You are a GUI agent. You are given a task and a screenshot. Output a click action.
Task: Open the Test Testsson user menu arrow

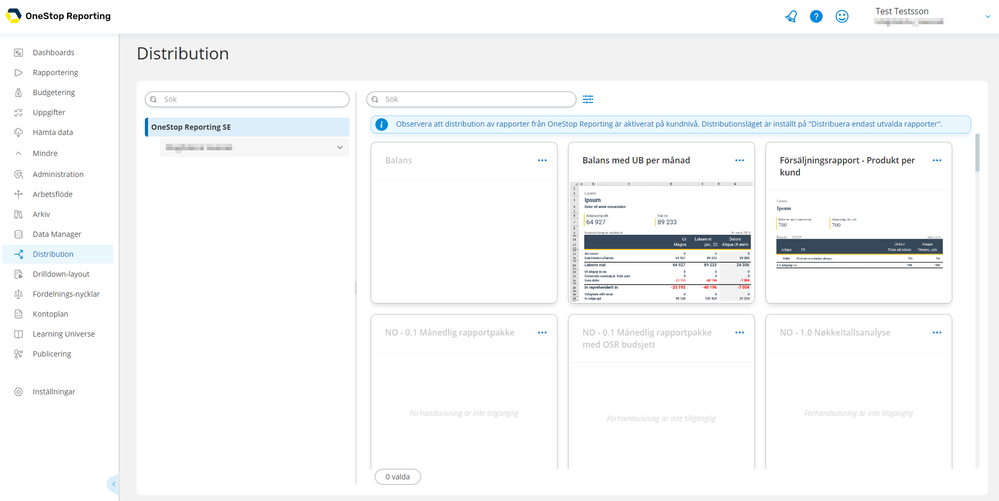(x=988, y=17)
